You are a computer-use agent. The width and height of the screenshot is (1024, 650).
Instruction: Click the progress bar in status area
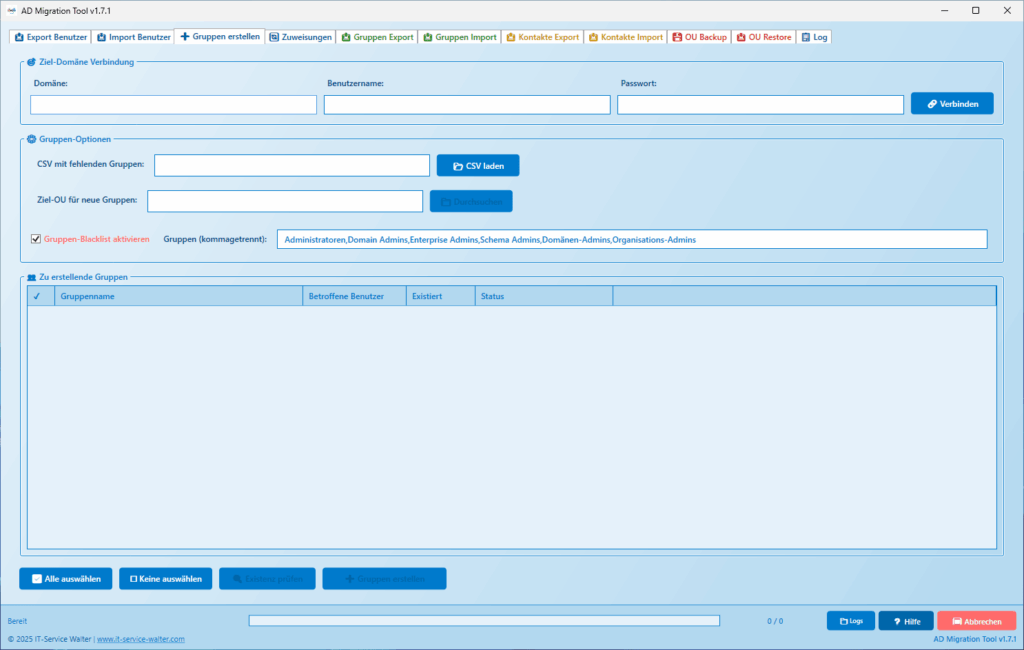(x=484, y=621)
